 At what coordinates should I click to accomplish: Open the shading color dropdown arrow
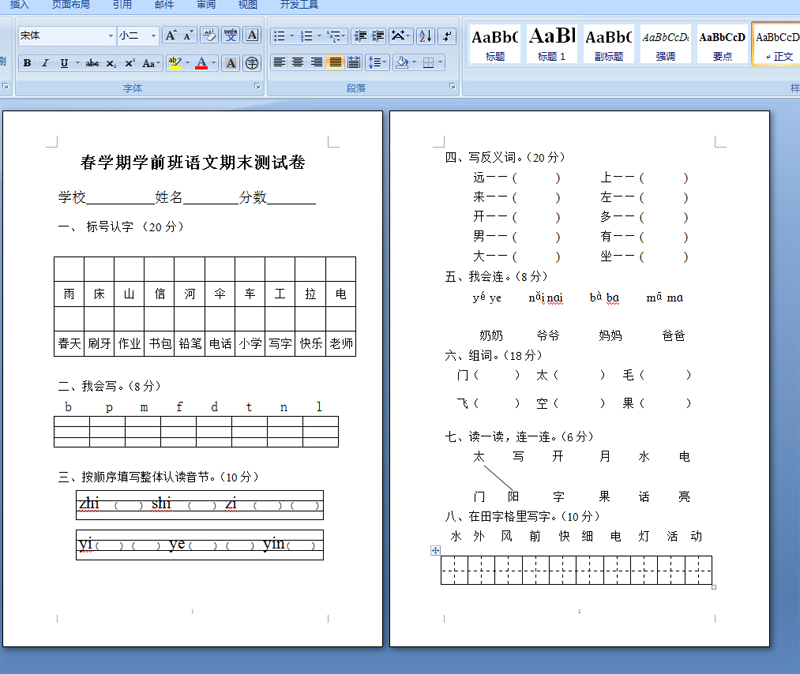414,63
